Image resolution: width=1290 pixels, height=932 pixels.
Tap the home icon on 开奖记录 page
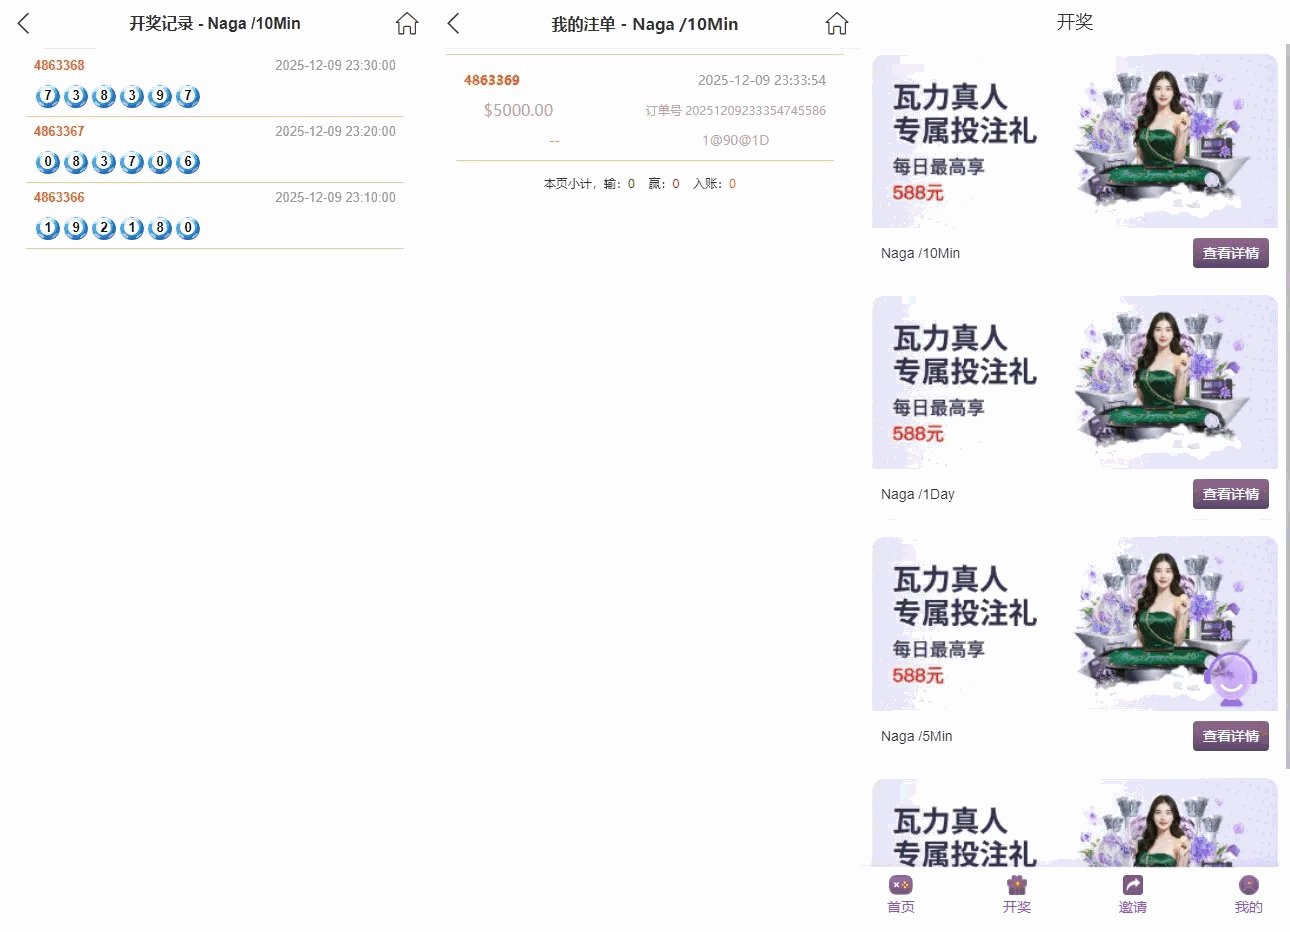coord(406,23)
